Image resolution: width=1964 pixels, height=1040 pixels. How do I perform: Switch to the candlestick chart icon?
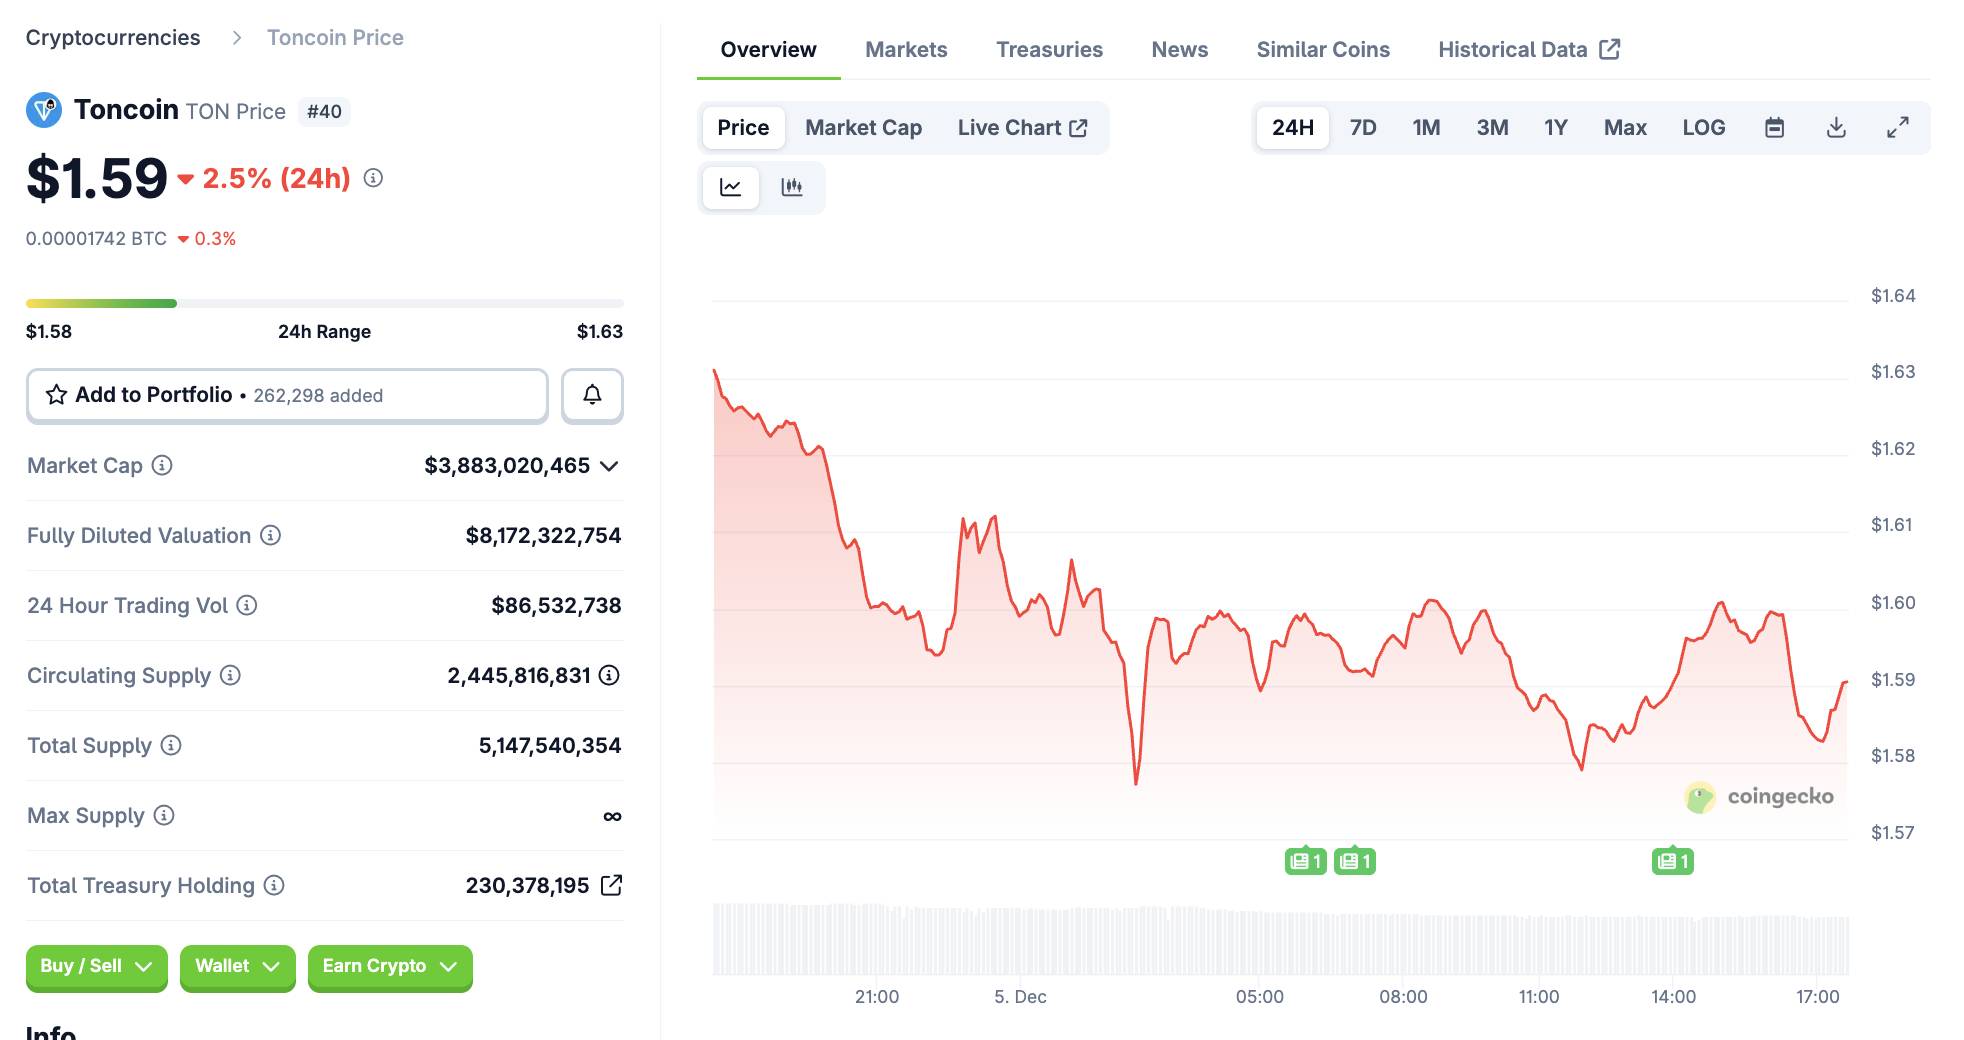pos(792,187)
